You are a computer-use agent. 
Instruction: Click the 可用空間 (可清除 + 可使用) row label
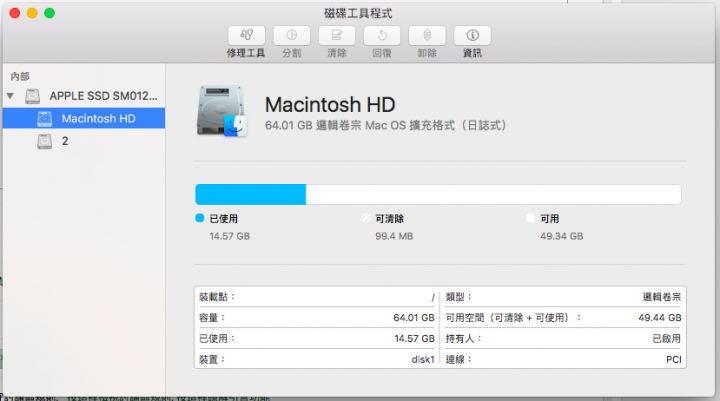click(513, 318)
